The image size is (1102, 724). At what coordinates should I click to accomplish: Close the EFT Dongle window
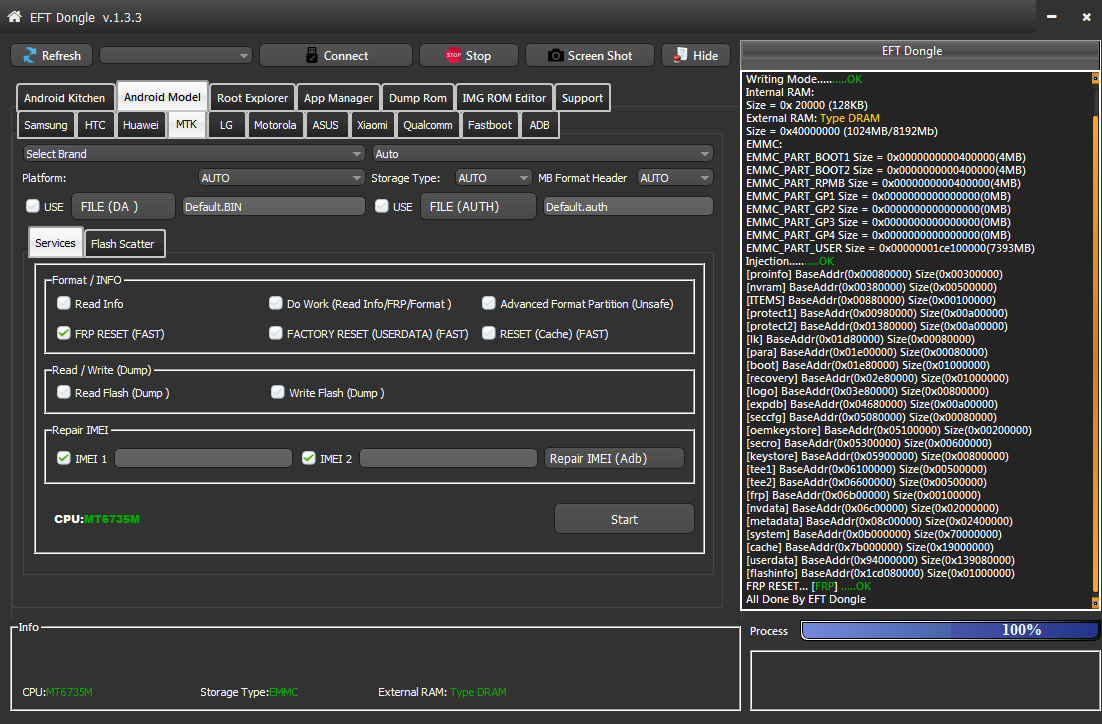pos(1086,17)
